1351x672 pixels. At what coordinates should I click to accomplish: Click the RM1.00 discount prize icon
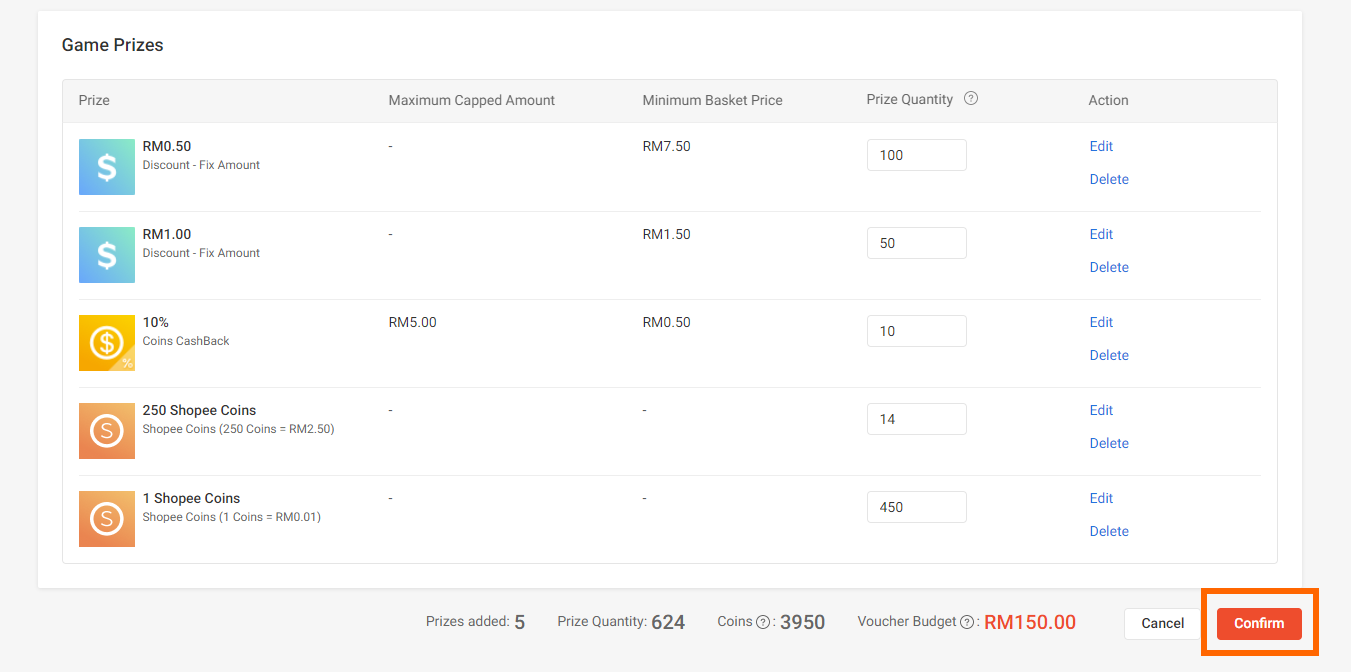(106, 255)
